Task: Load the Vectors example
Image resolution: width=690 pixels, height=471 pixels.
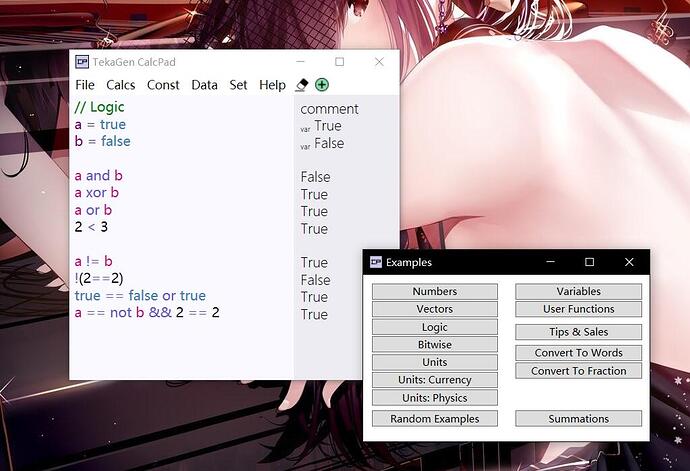Action: point(435,309)
